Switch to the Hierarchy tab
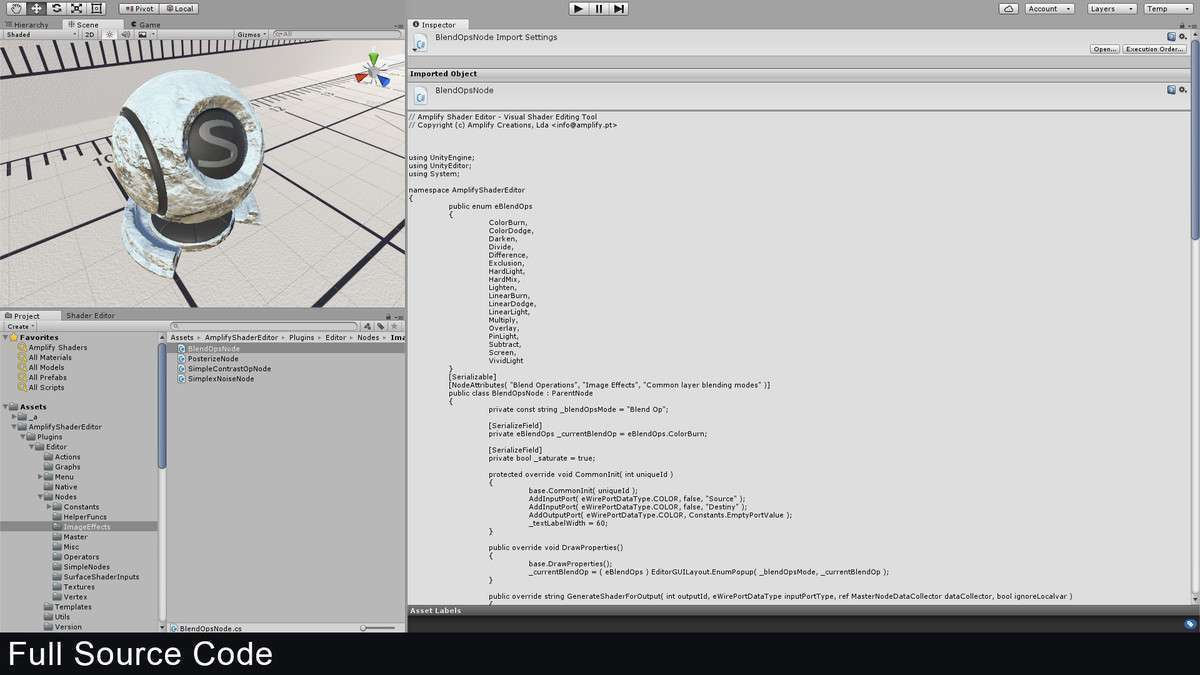 click(x=26, y=24)
